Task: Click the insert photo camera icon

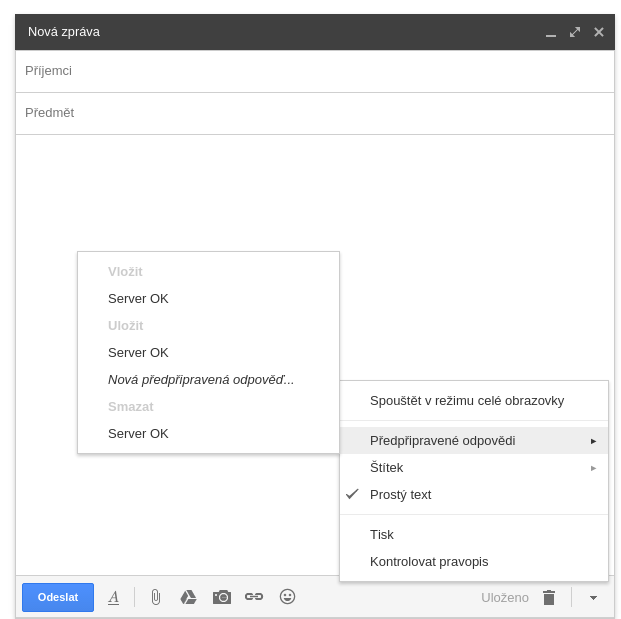Action: point(221,597)
